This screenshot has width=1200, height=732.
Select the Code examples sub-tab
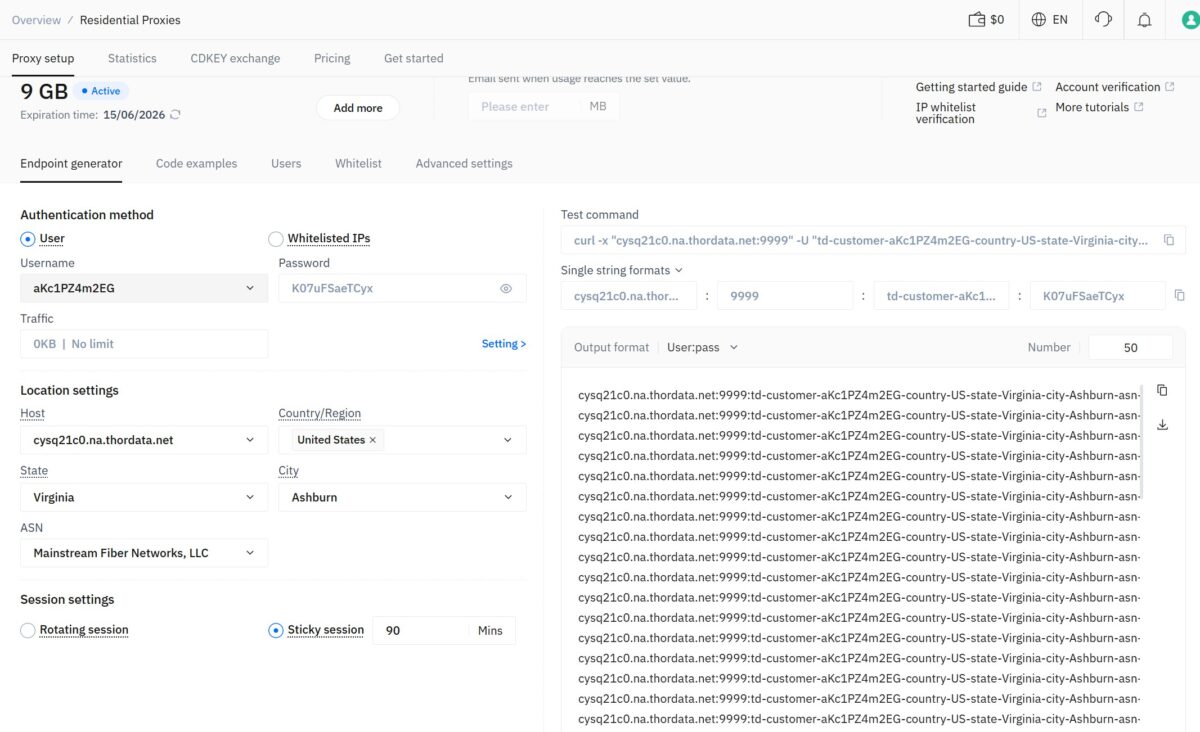(x=197, y=163)
